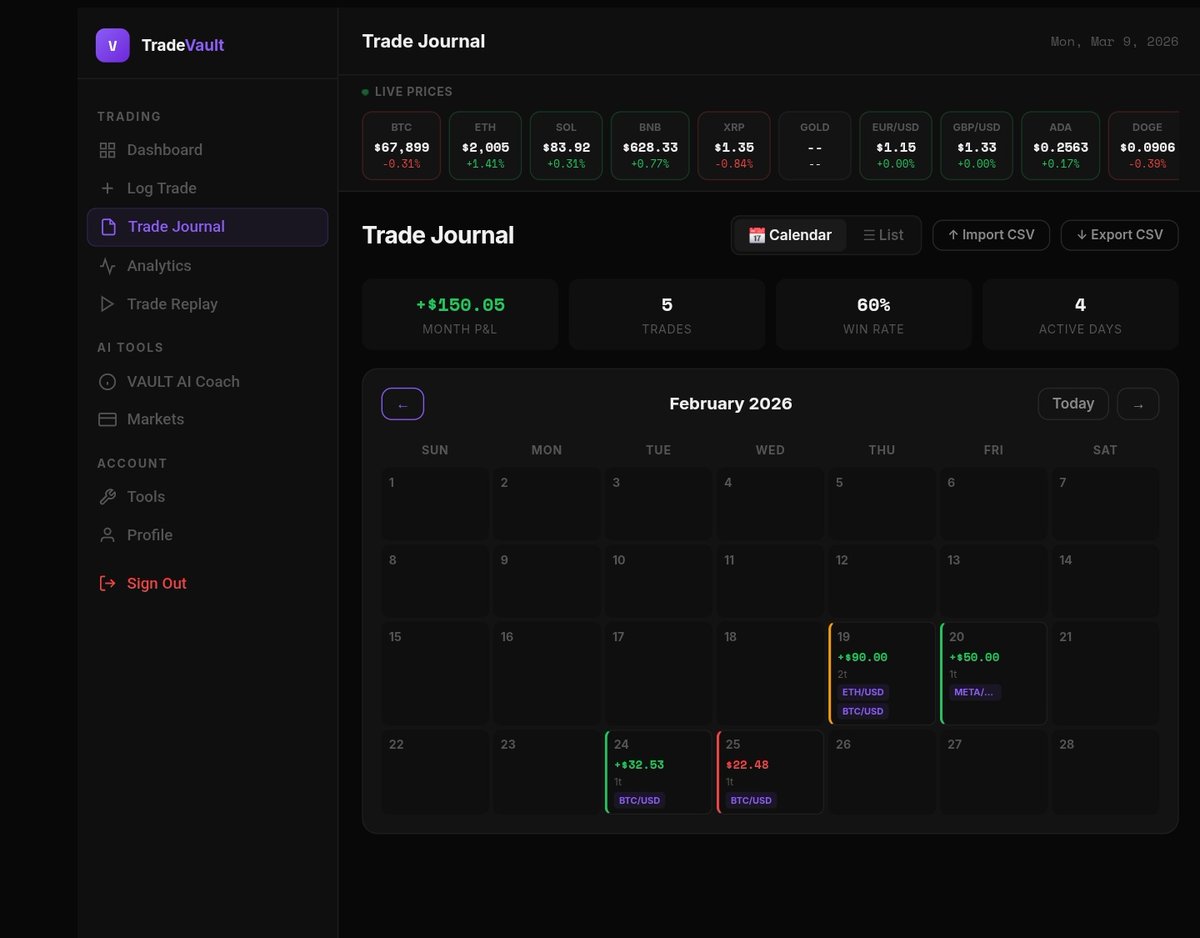Select the GBP/USD live price card

tap(977, 145)
